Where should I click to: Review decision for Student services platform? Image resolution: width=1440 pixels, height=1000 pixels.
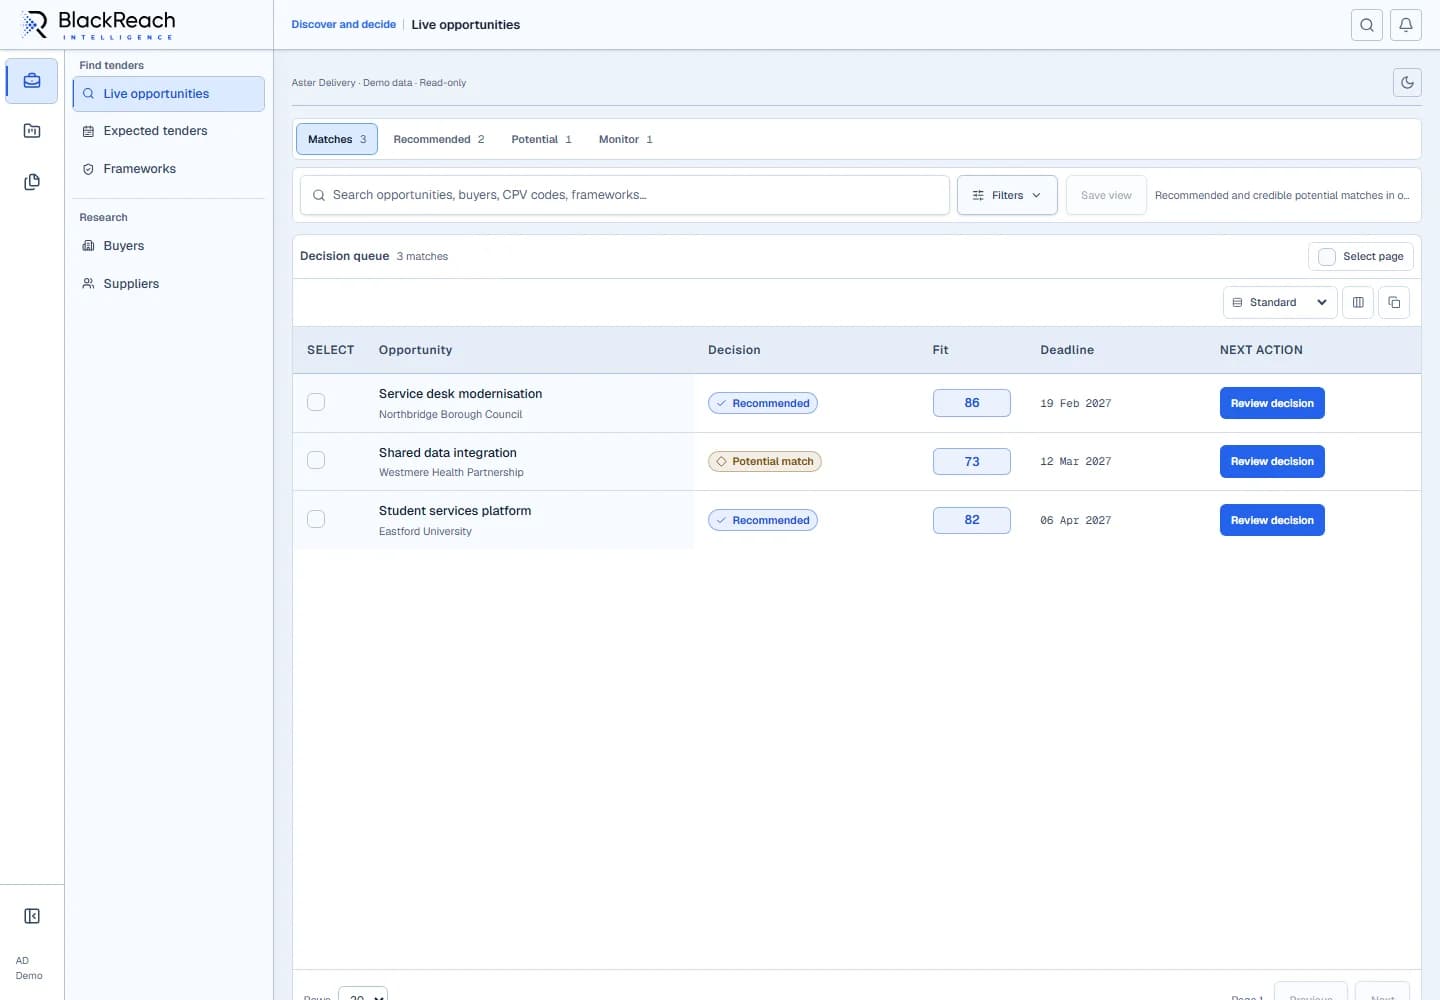pos(1272,520)
